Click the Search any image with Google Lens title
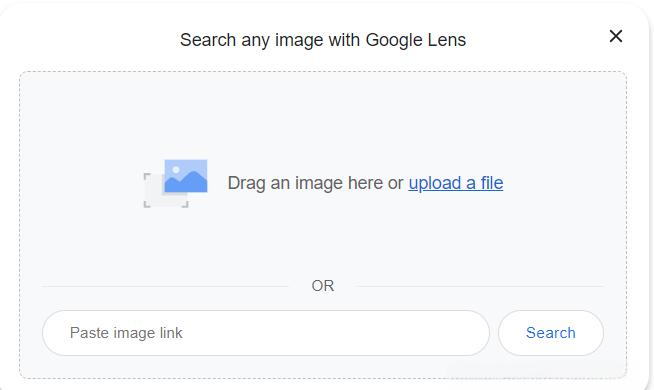This screenshot has height=390, width=654. [x=323, y=40]
